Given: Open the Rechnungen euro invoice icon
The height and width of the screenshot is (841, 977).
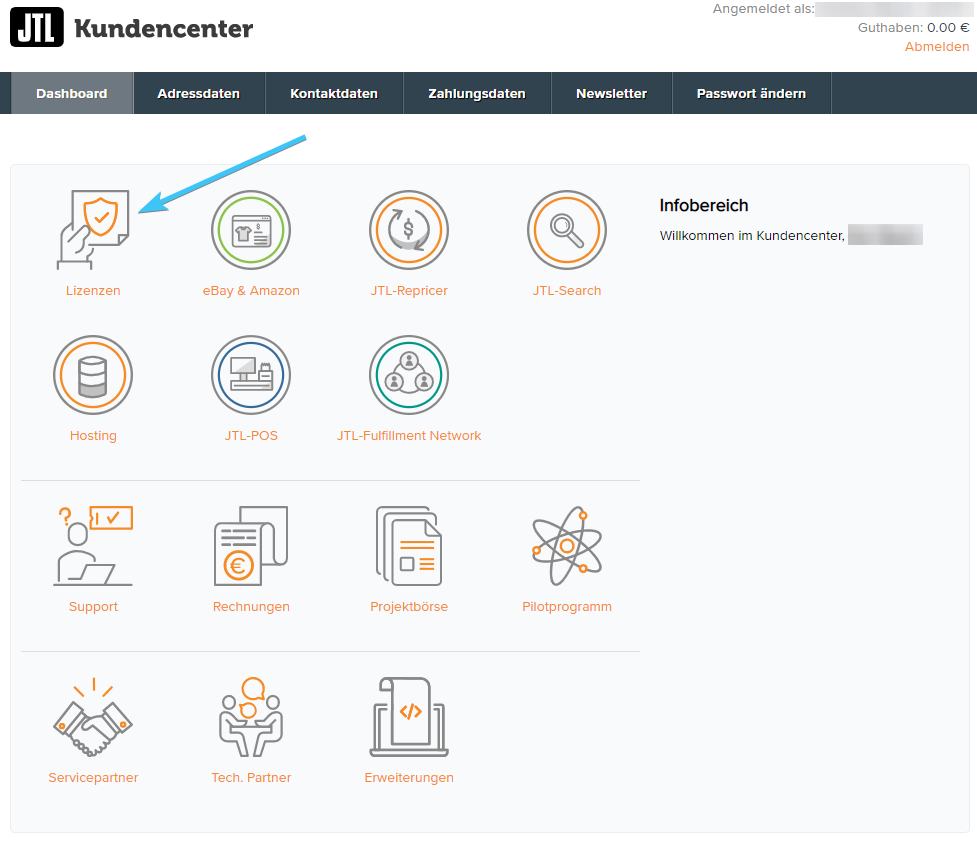Looking at the screenshot, I should pyautogui.click(x=251, y=546).
